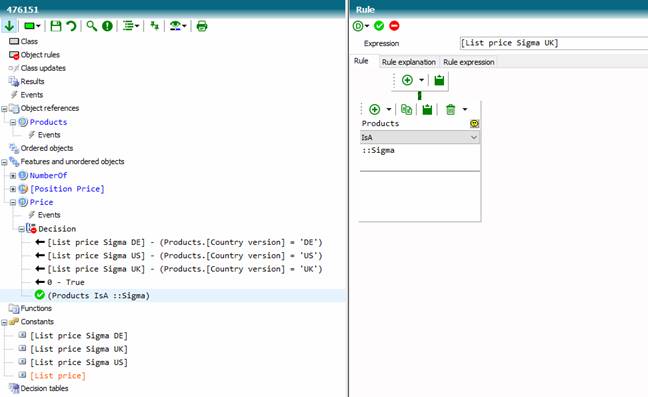The width and height of the screenshot is (648, 397).
Task: Click the ::Sigma value in the condition box
Action: [379, 150]
